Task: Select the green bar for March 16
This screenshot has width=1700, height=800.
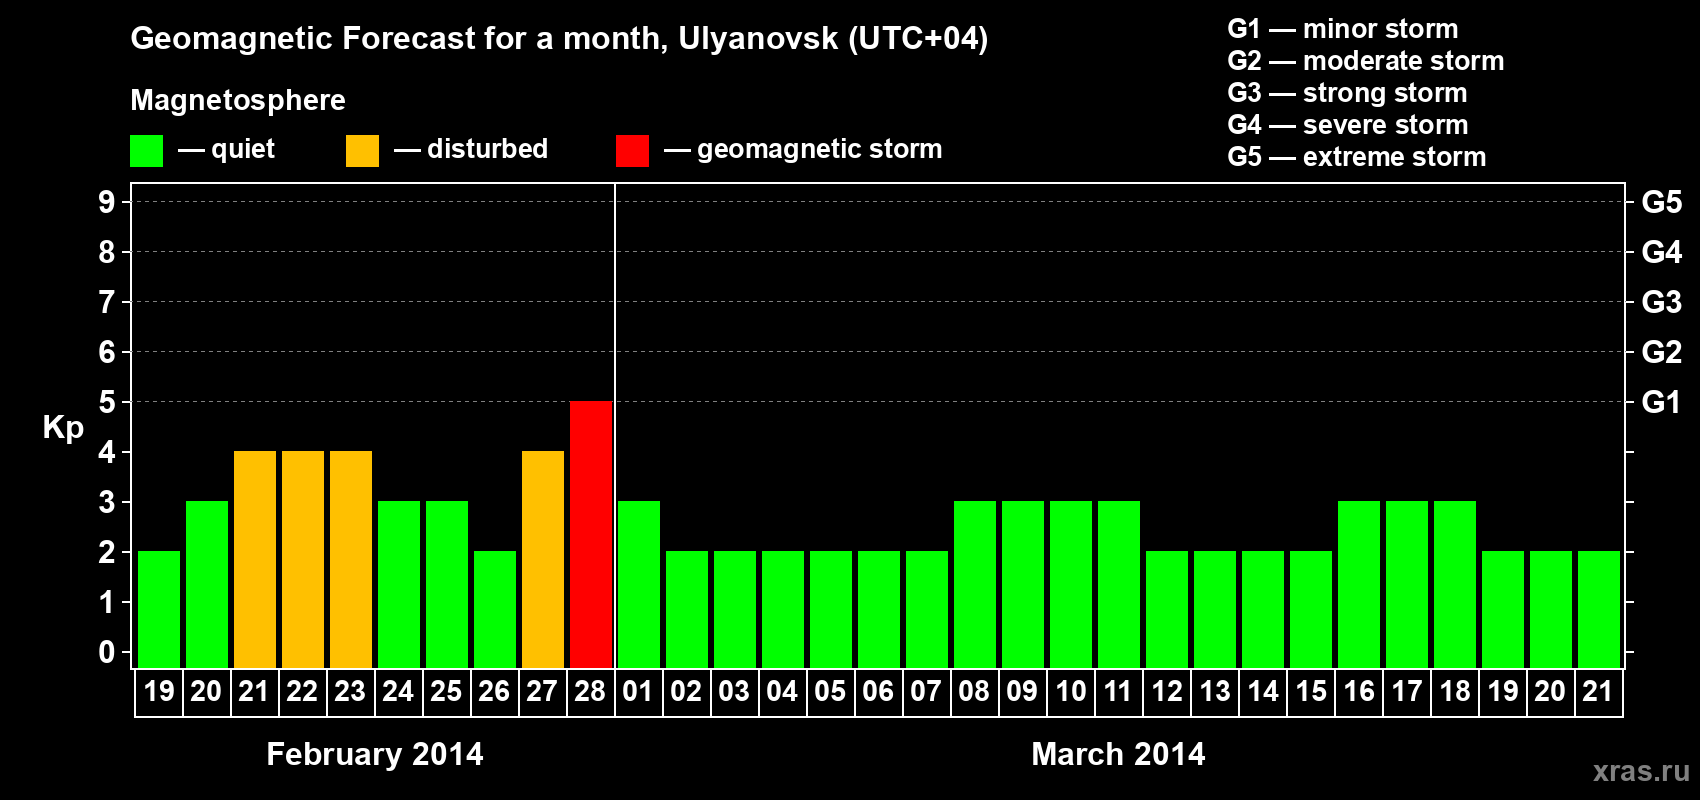Action: click(x=1359, y=584)
